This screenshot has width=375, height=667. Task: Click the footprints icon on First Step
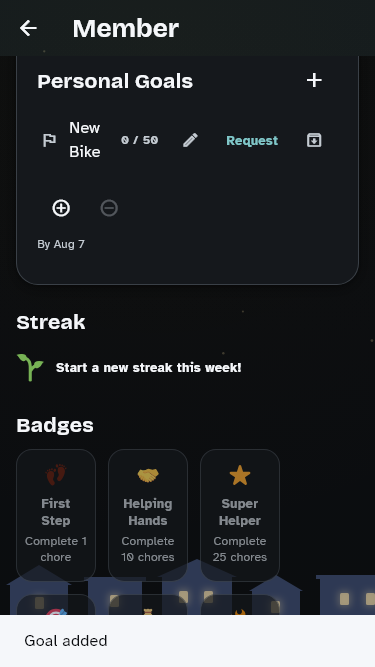56,475
